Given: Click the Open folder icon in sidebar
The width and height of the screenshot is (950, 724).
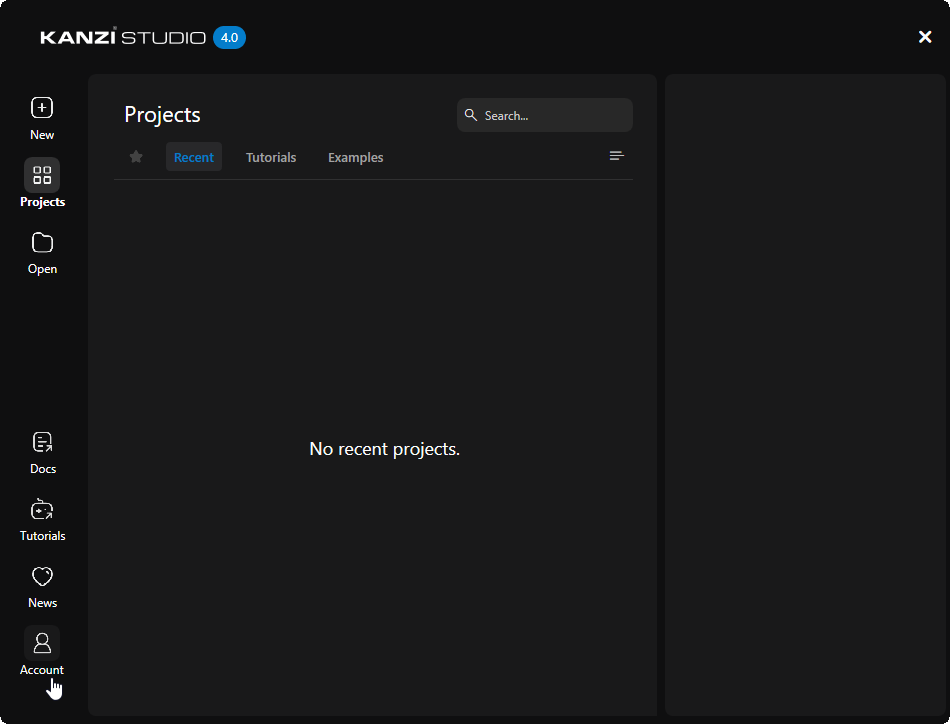Looking at the screenshot, I should tap(41, 242).
